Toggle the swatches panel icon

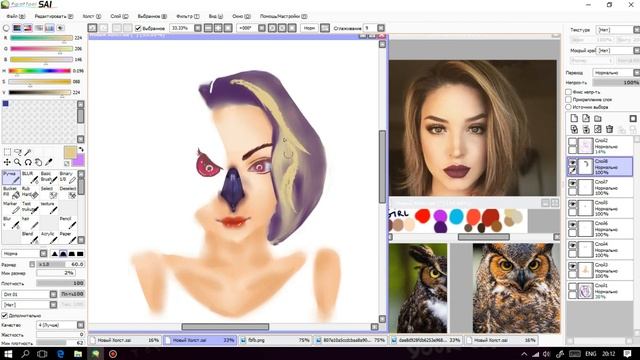click(x=49, y=28)
